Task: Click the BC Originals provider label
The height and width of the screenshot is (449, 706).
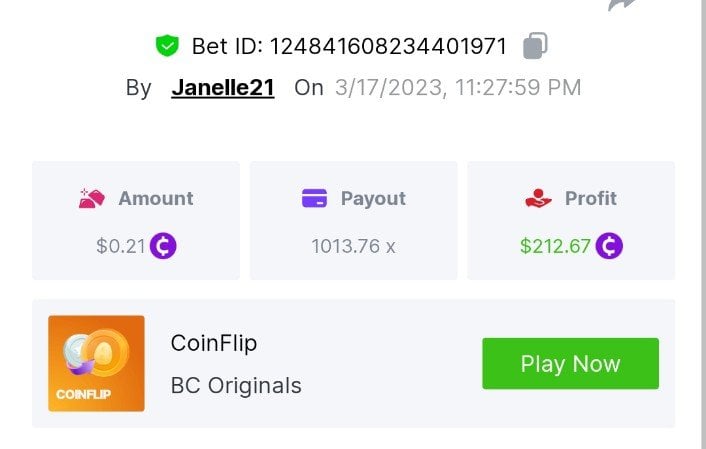Action: click(x=236, y=385)
